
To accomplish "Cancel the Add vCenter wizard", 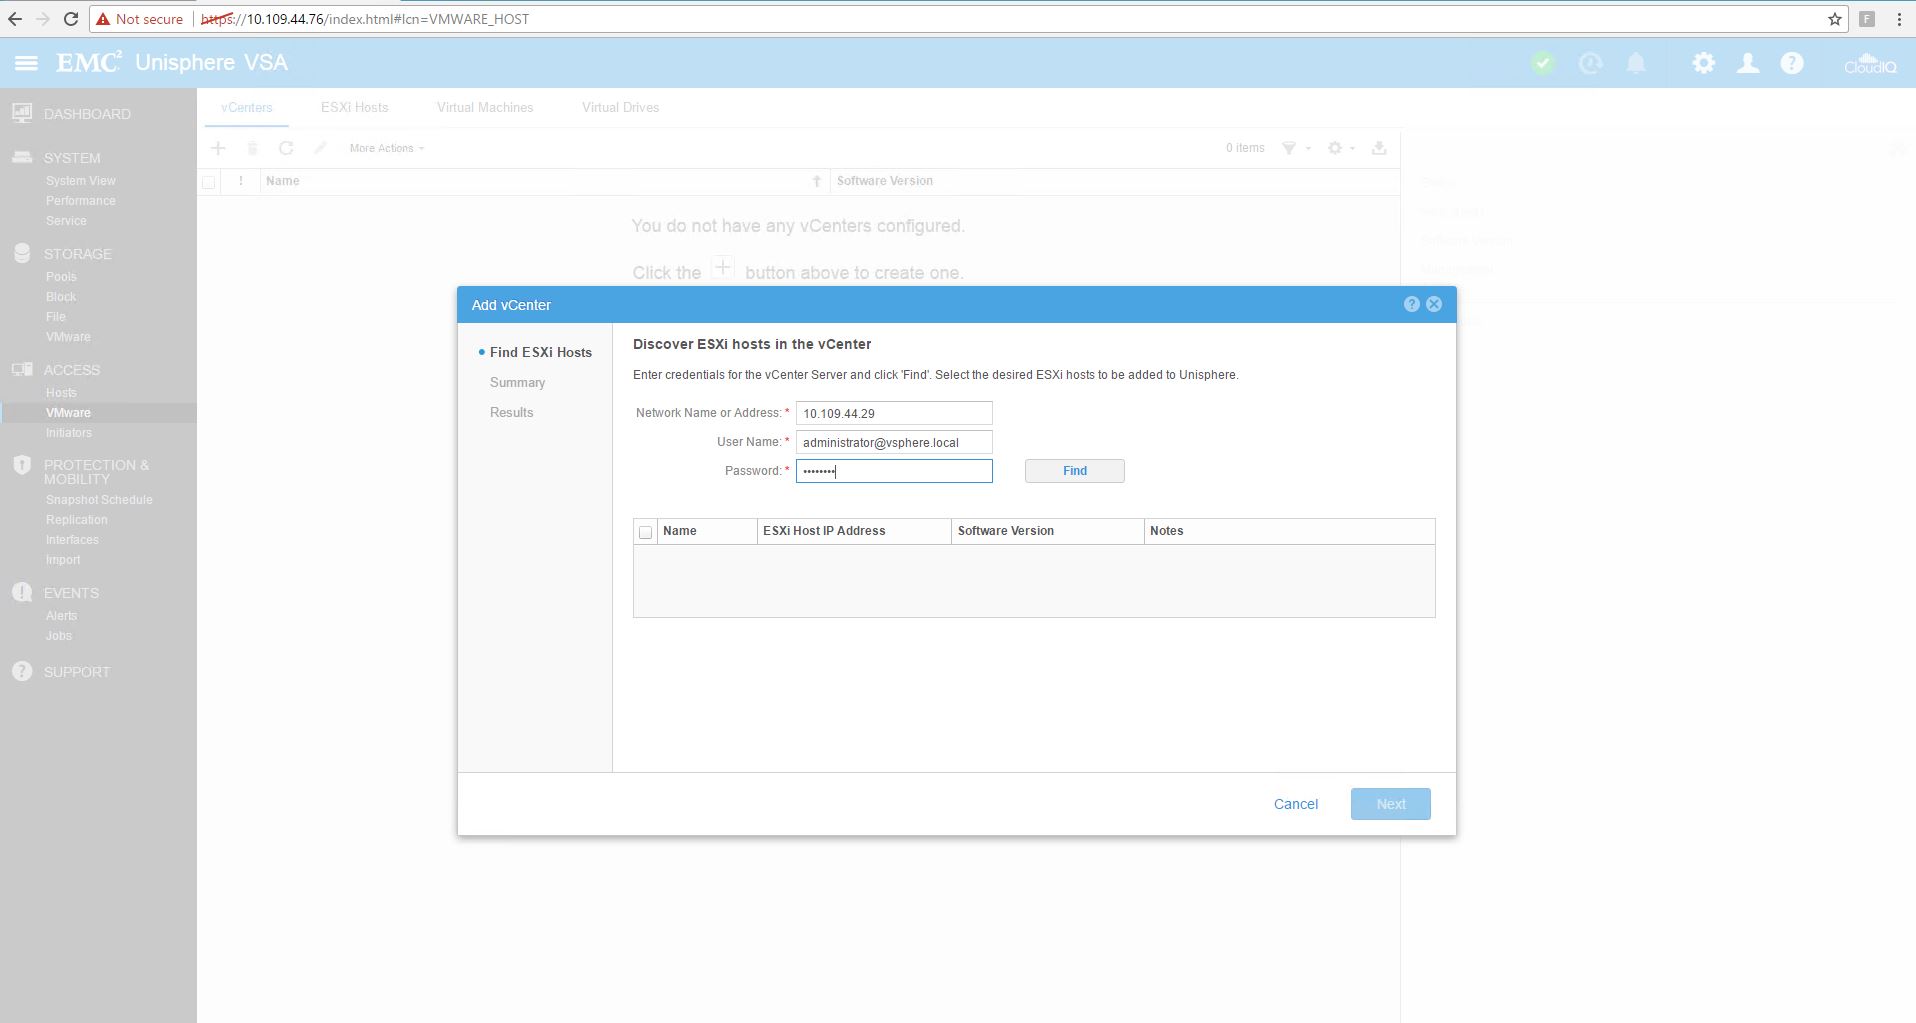I will (1295, 804).
